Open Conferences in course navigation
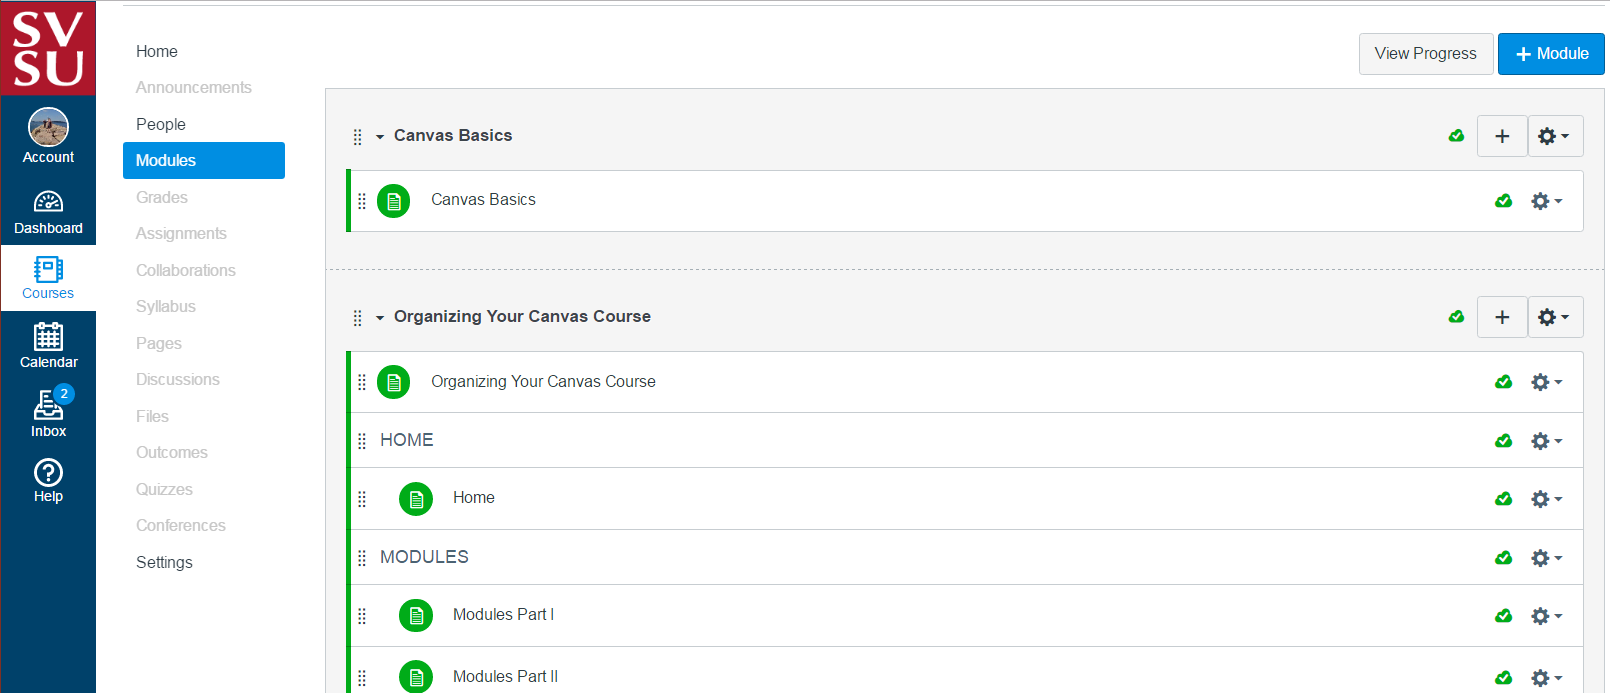Screen dimensions: 1610x693 tap(181, 526)
